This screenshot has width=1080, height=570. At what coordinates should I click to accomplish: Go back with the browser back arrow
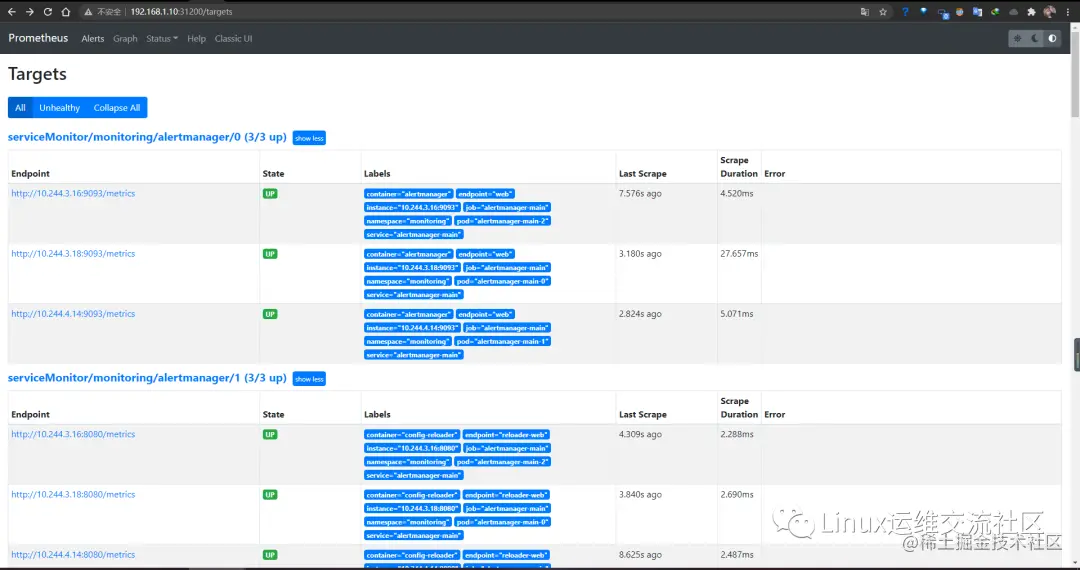coord(12,12)
